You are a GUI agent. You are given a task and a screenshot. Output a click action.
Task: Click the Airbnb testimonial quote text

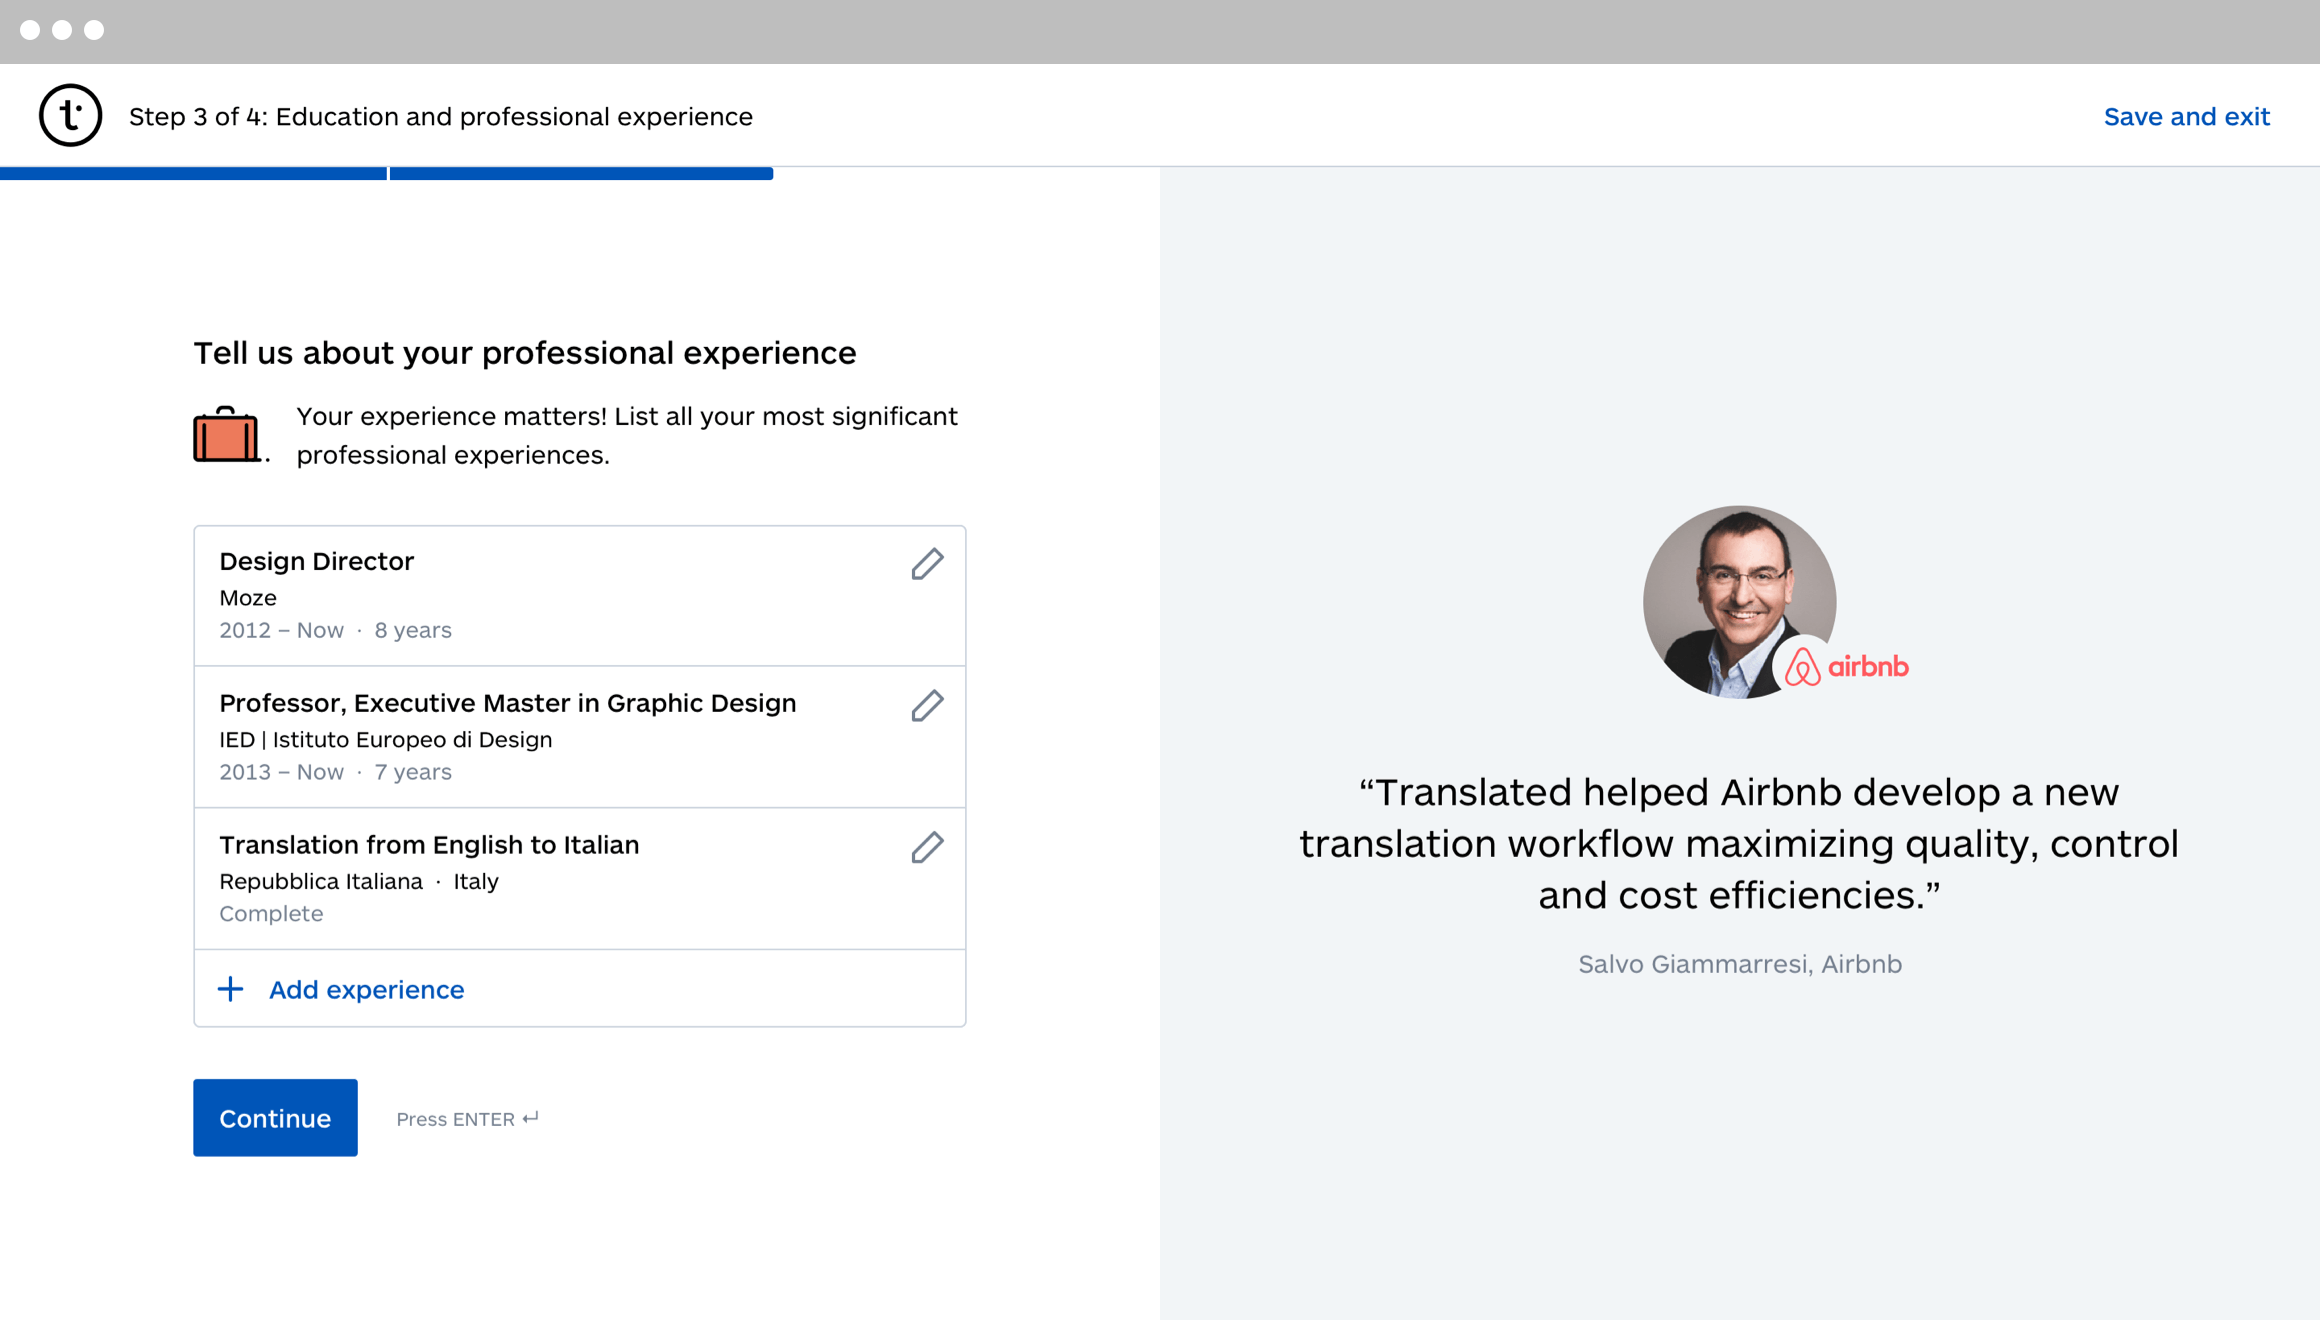point(1739,843)
